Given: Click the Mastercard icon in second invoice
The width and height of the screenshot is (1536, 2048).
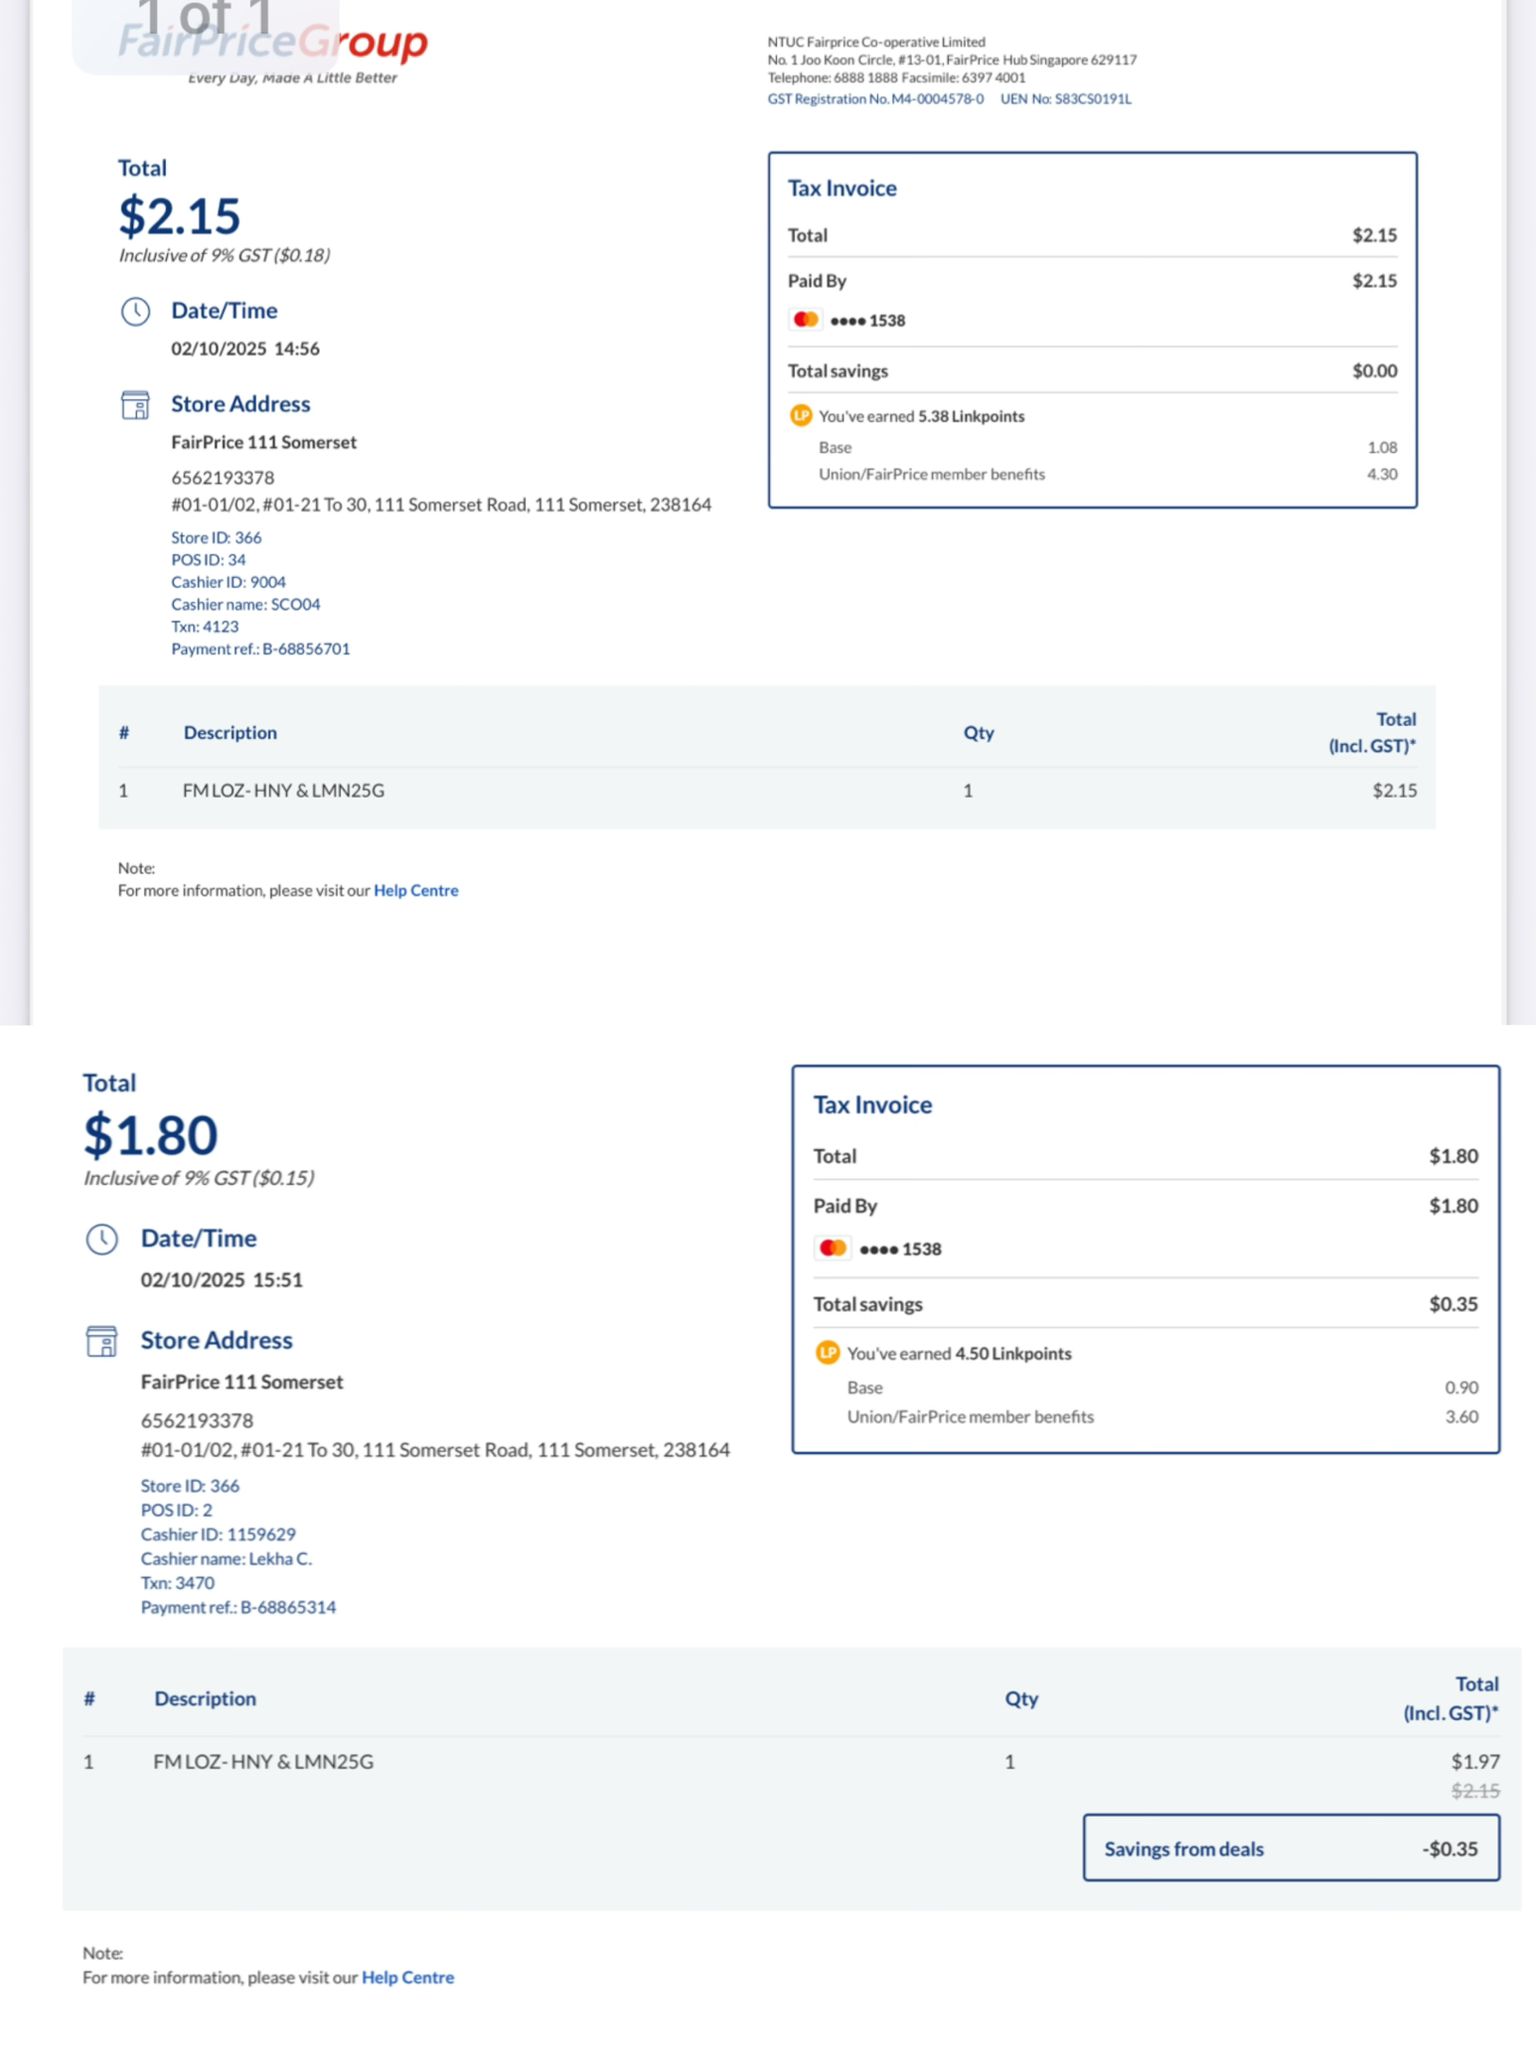Looking at the screenshot, I should (833, 1248).
